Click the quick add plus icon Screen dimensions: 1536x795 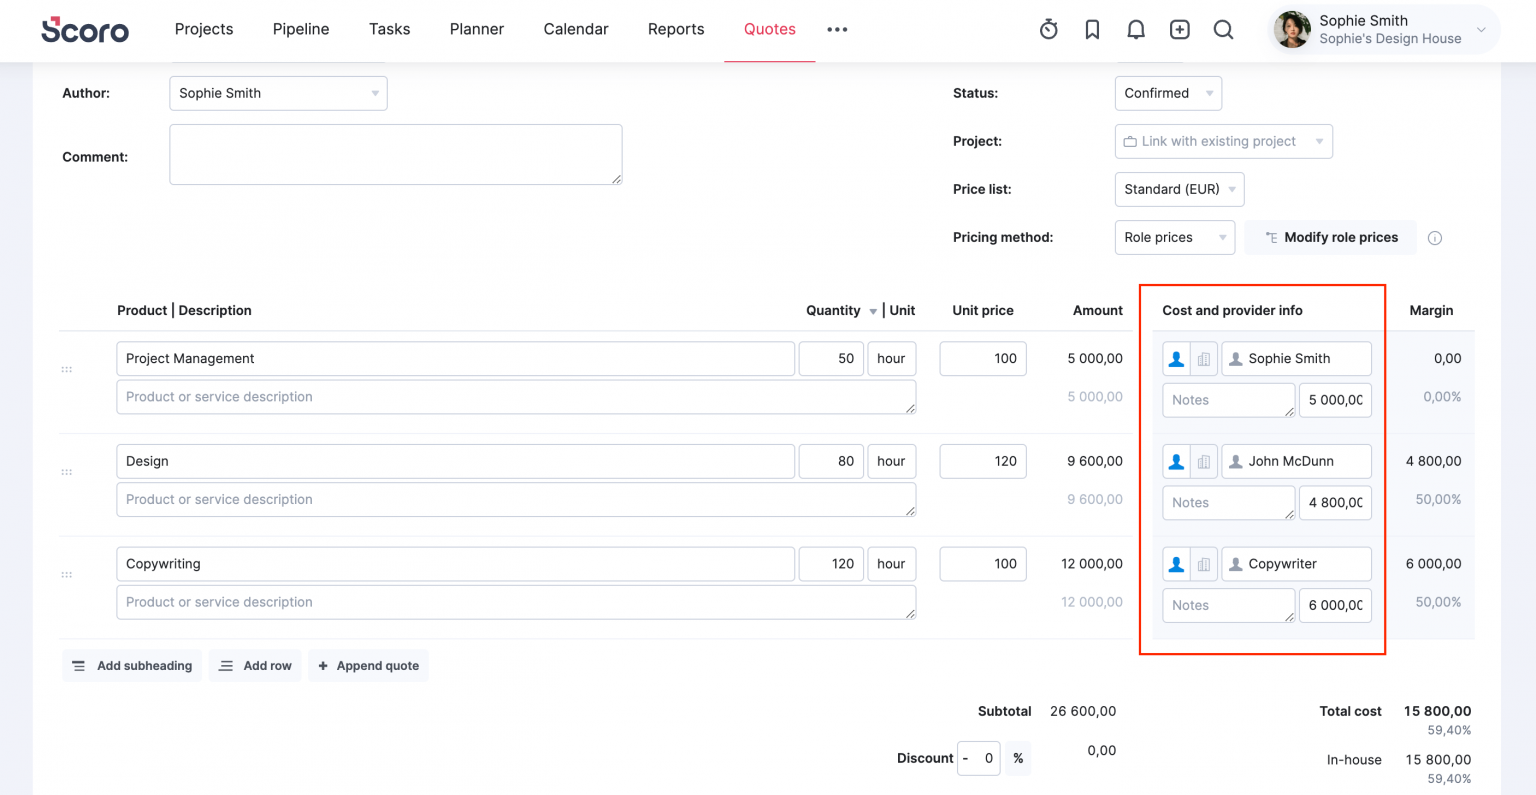point(1180,29)
